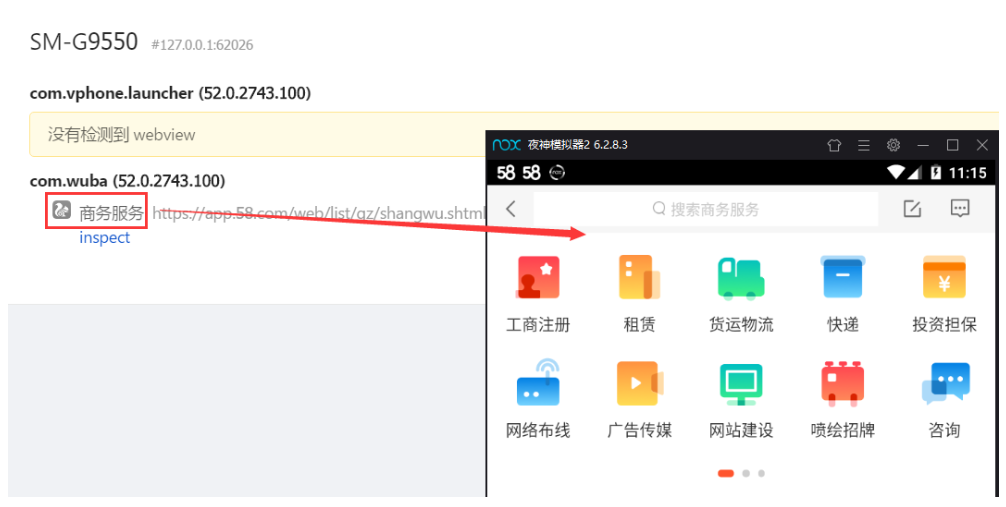The height and width of the screenshot is (507, 1006).
Task: Tap the compose/edit post icon
Action: [912, 208]
